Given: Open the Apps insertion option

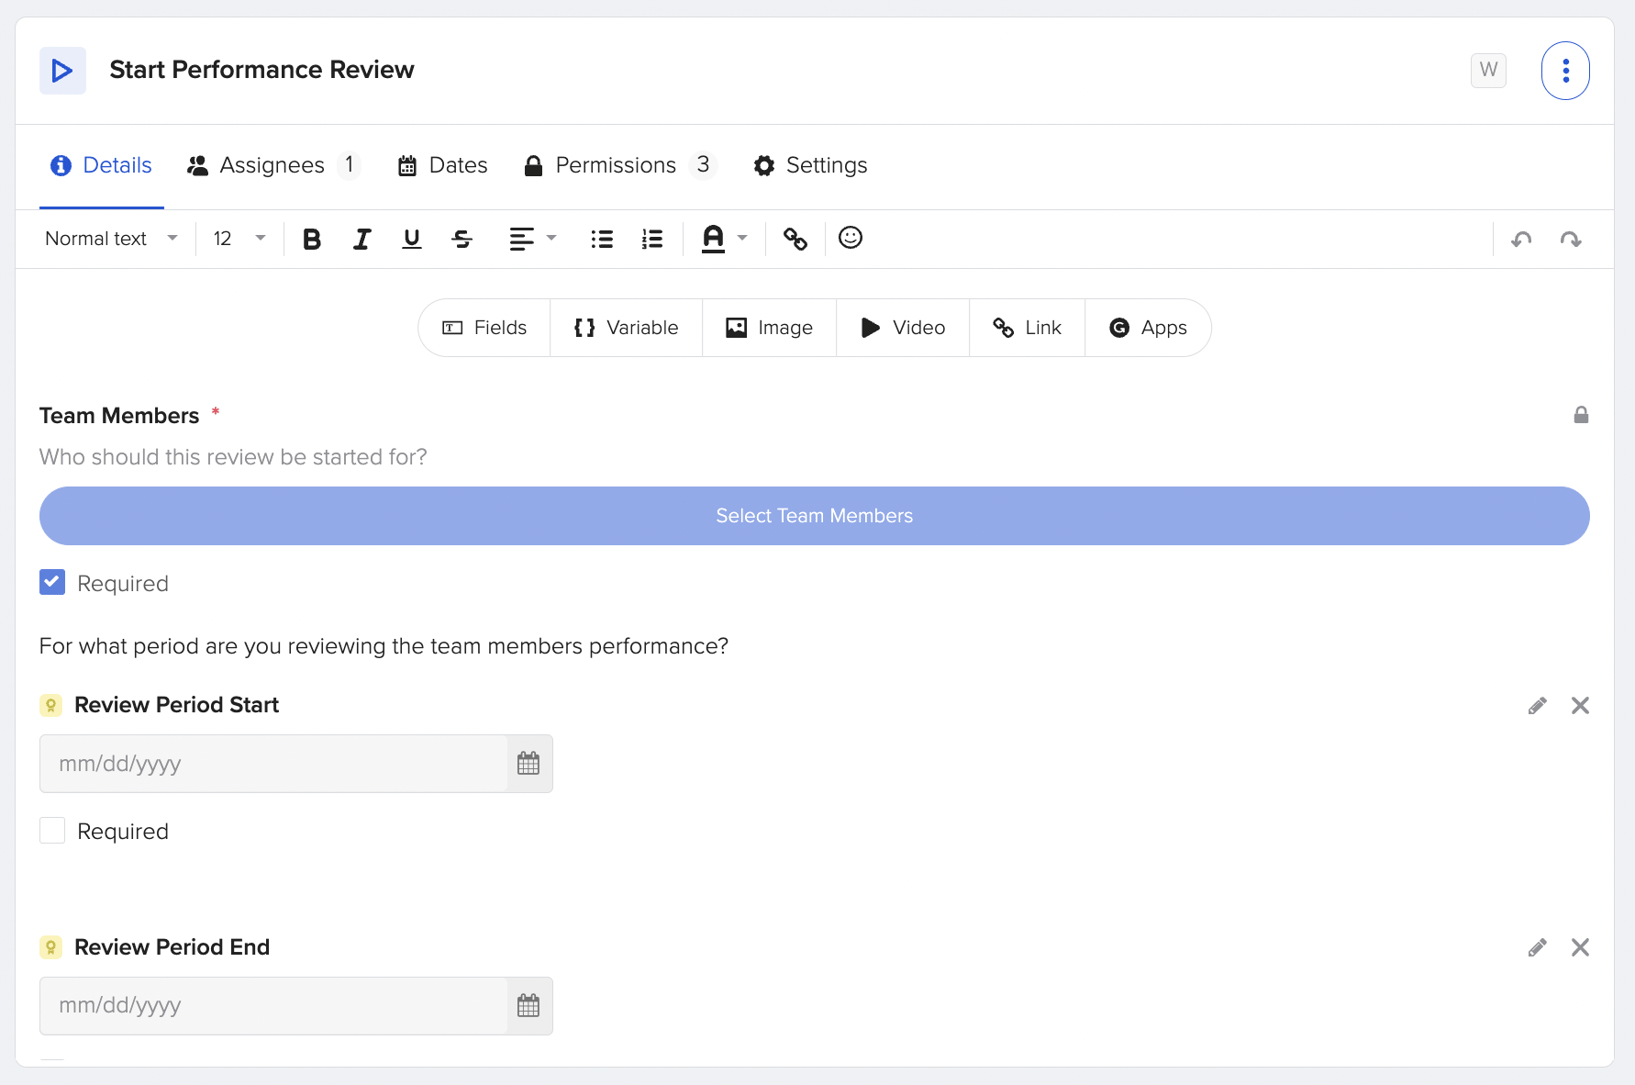Looking at the screenshot, I should pos(1147,327).
